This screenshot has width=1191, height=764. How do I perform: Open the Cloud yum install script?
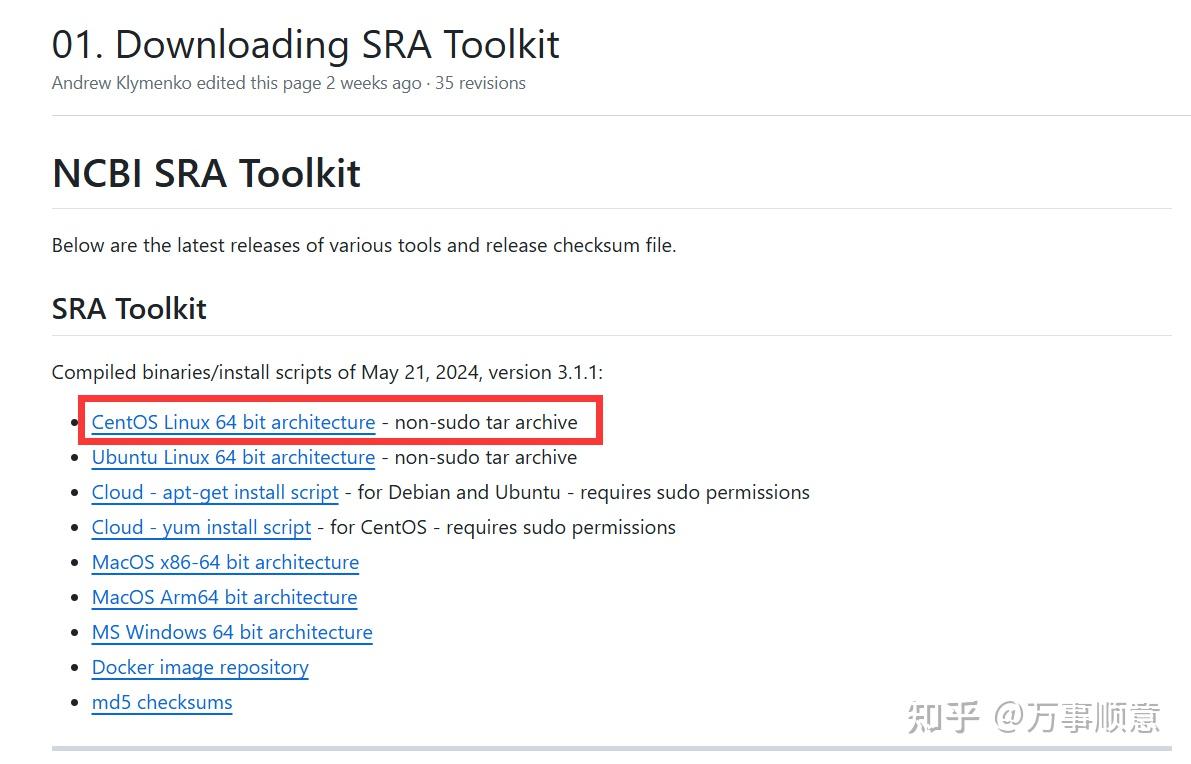pos(200,527)
